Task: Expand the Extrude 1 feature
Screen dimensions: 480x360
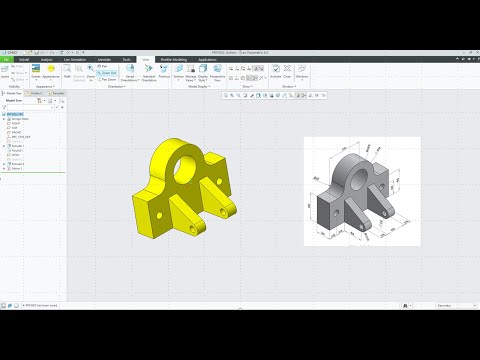Action: 4,146
